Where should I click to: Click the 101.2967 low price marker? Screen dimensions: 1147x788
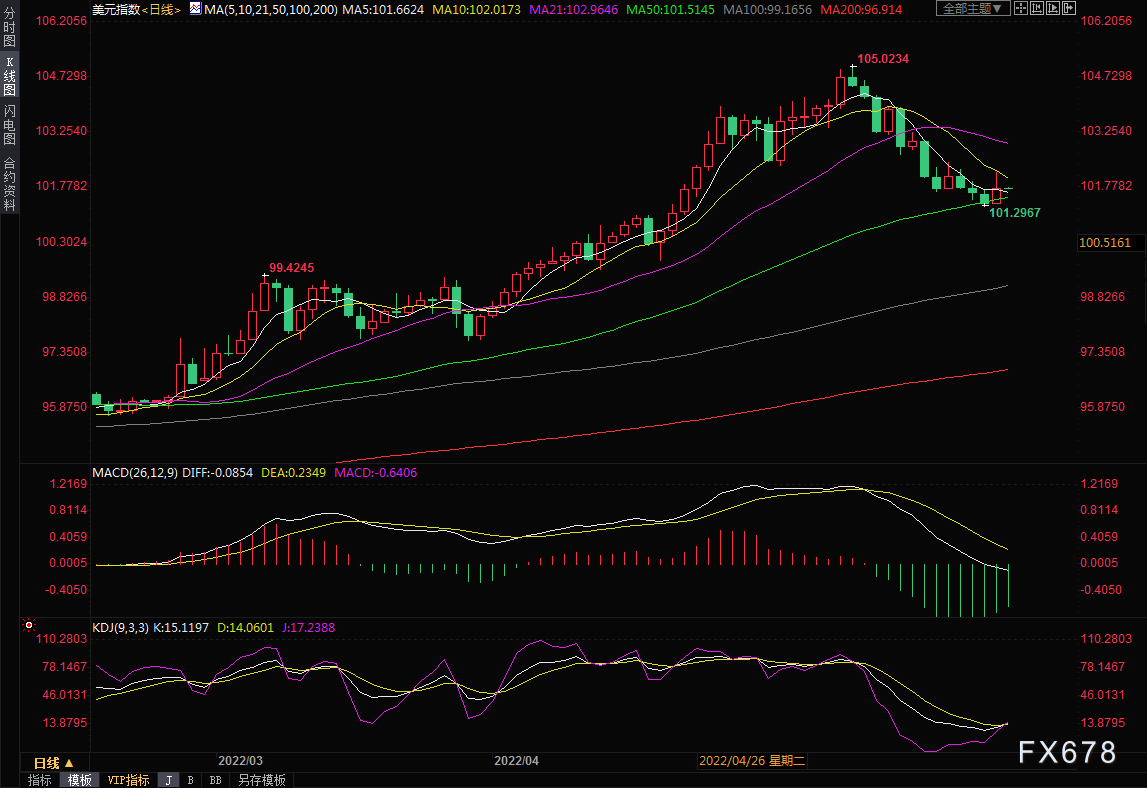click(1015, 213)
